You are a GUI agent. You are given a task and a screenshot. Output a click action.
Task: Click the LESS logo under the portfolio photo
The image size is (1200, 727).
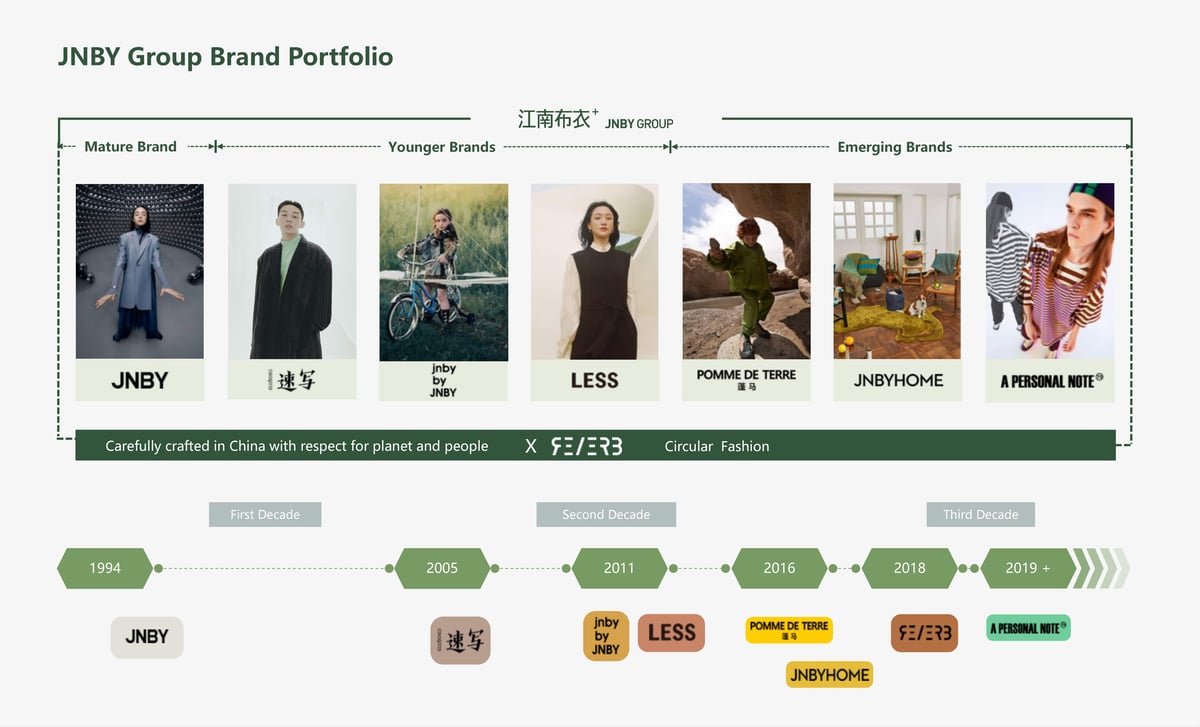point(595,380)
